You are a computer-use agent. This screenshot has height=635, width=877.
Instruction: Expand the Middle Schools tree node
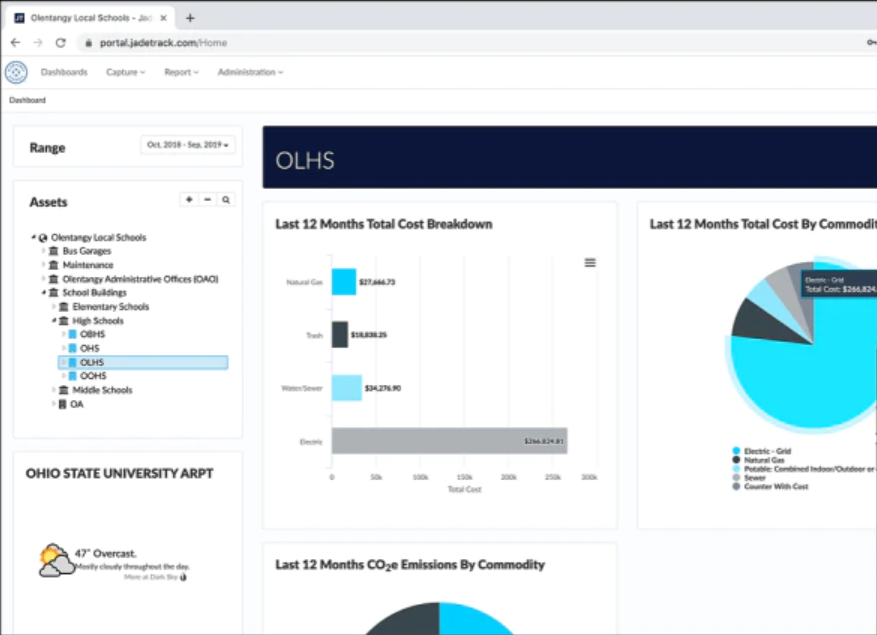(x=54, y=390)
